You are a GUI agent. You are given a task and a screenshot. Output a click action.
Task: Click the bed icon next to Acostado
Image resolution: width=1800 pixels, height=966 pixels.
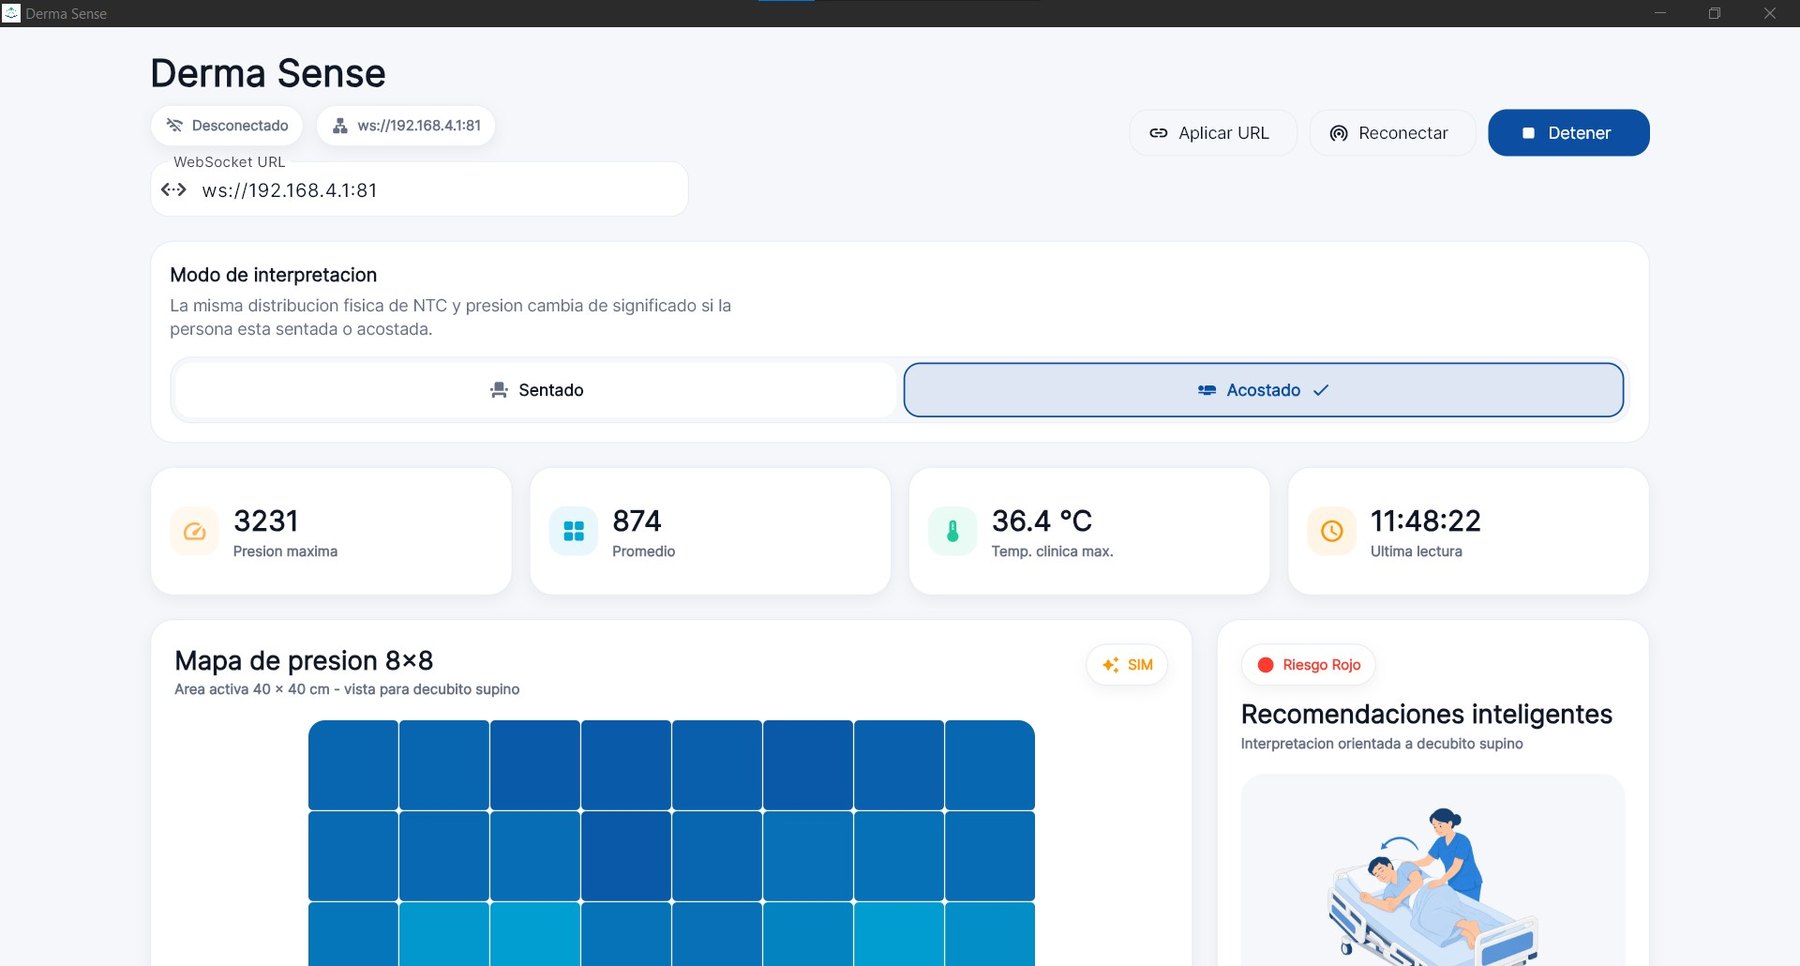[1207, 390]
